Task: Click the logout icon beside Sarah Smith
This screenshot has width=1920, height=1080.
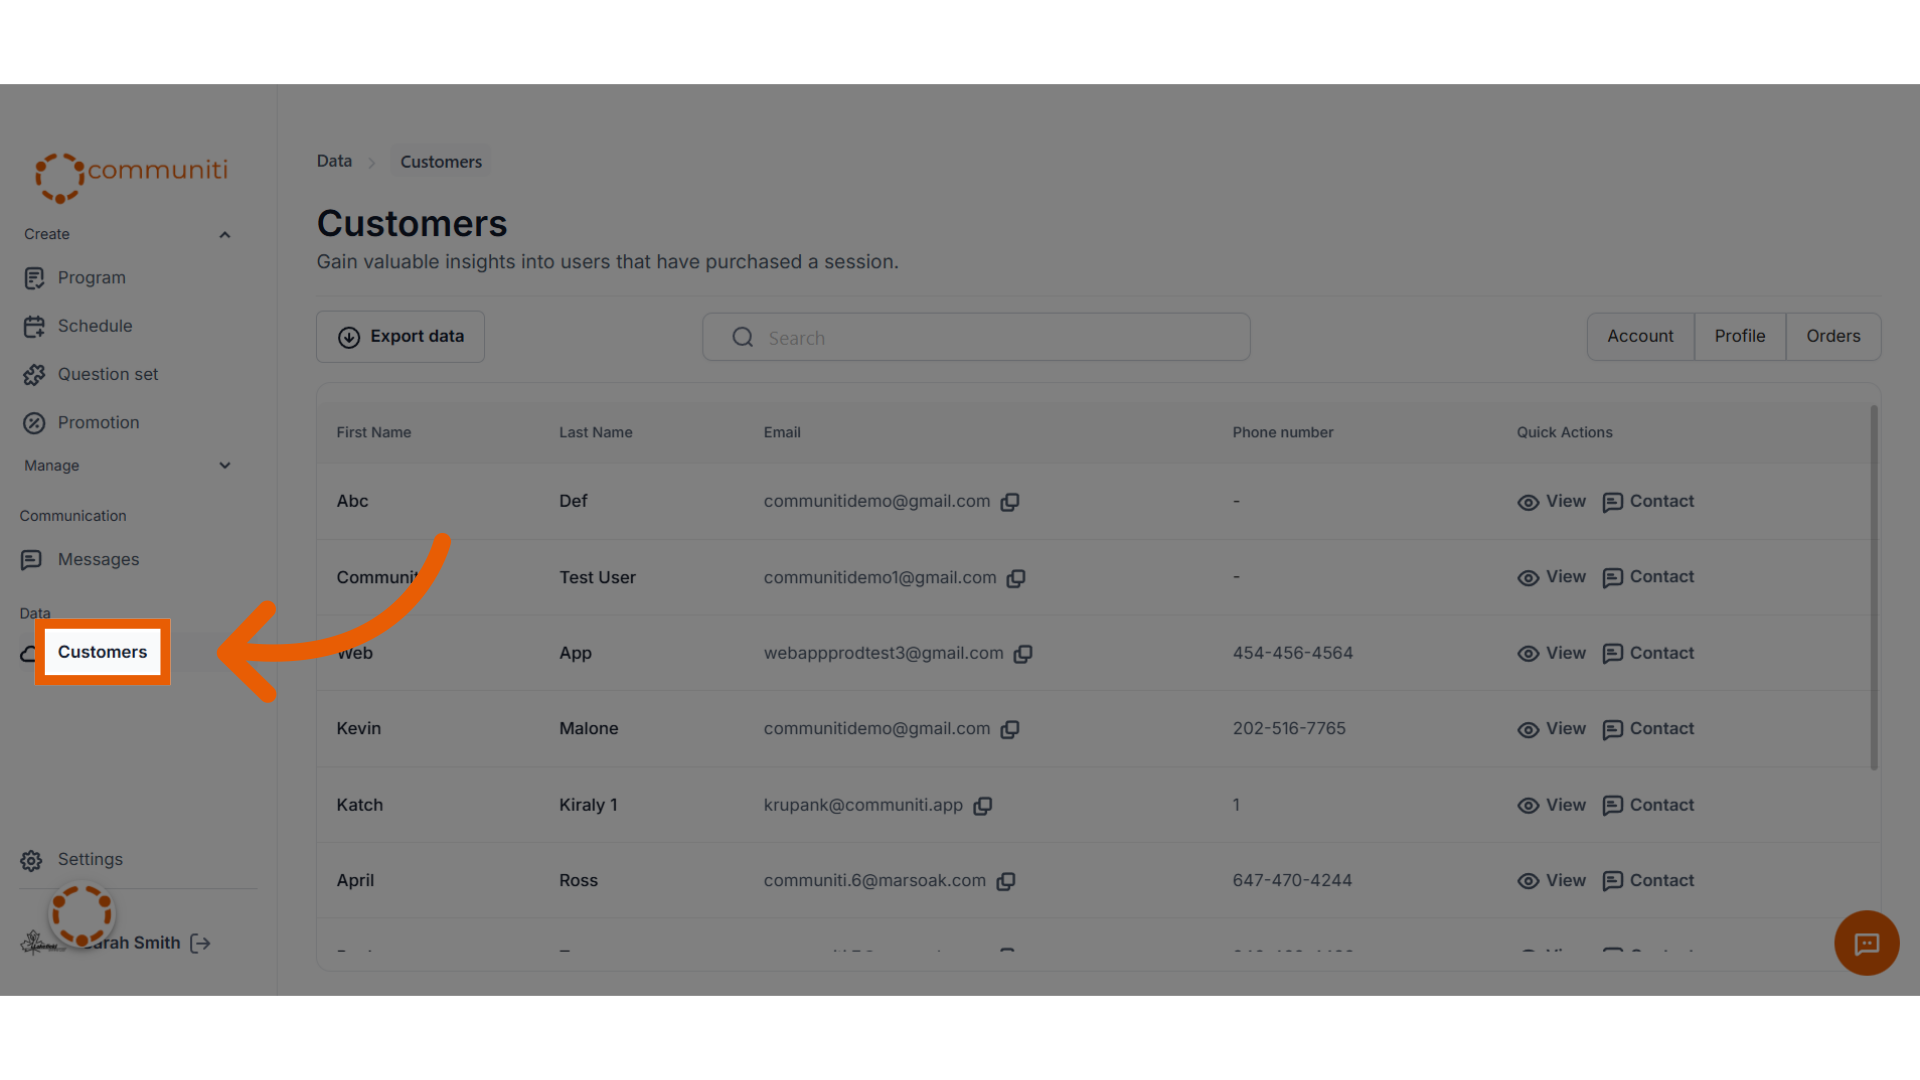Action: pyautogui.click(x=200, y=943)
